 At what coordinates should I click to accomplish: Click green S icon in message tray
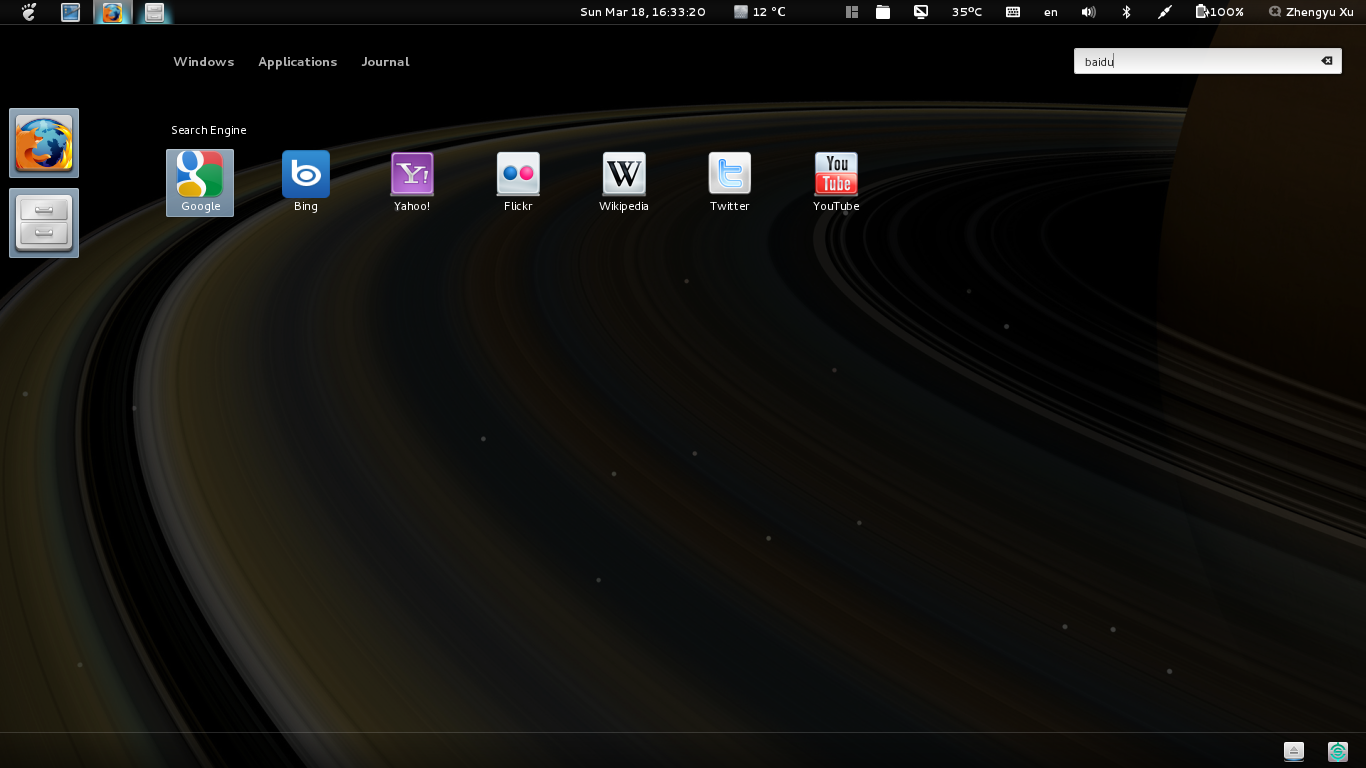click(1338, 751)
